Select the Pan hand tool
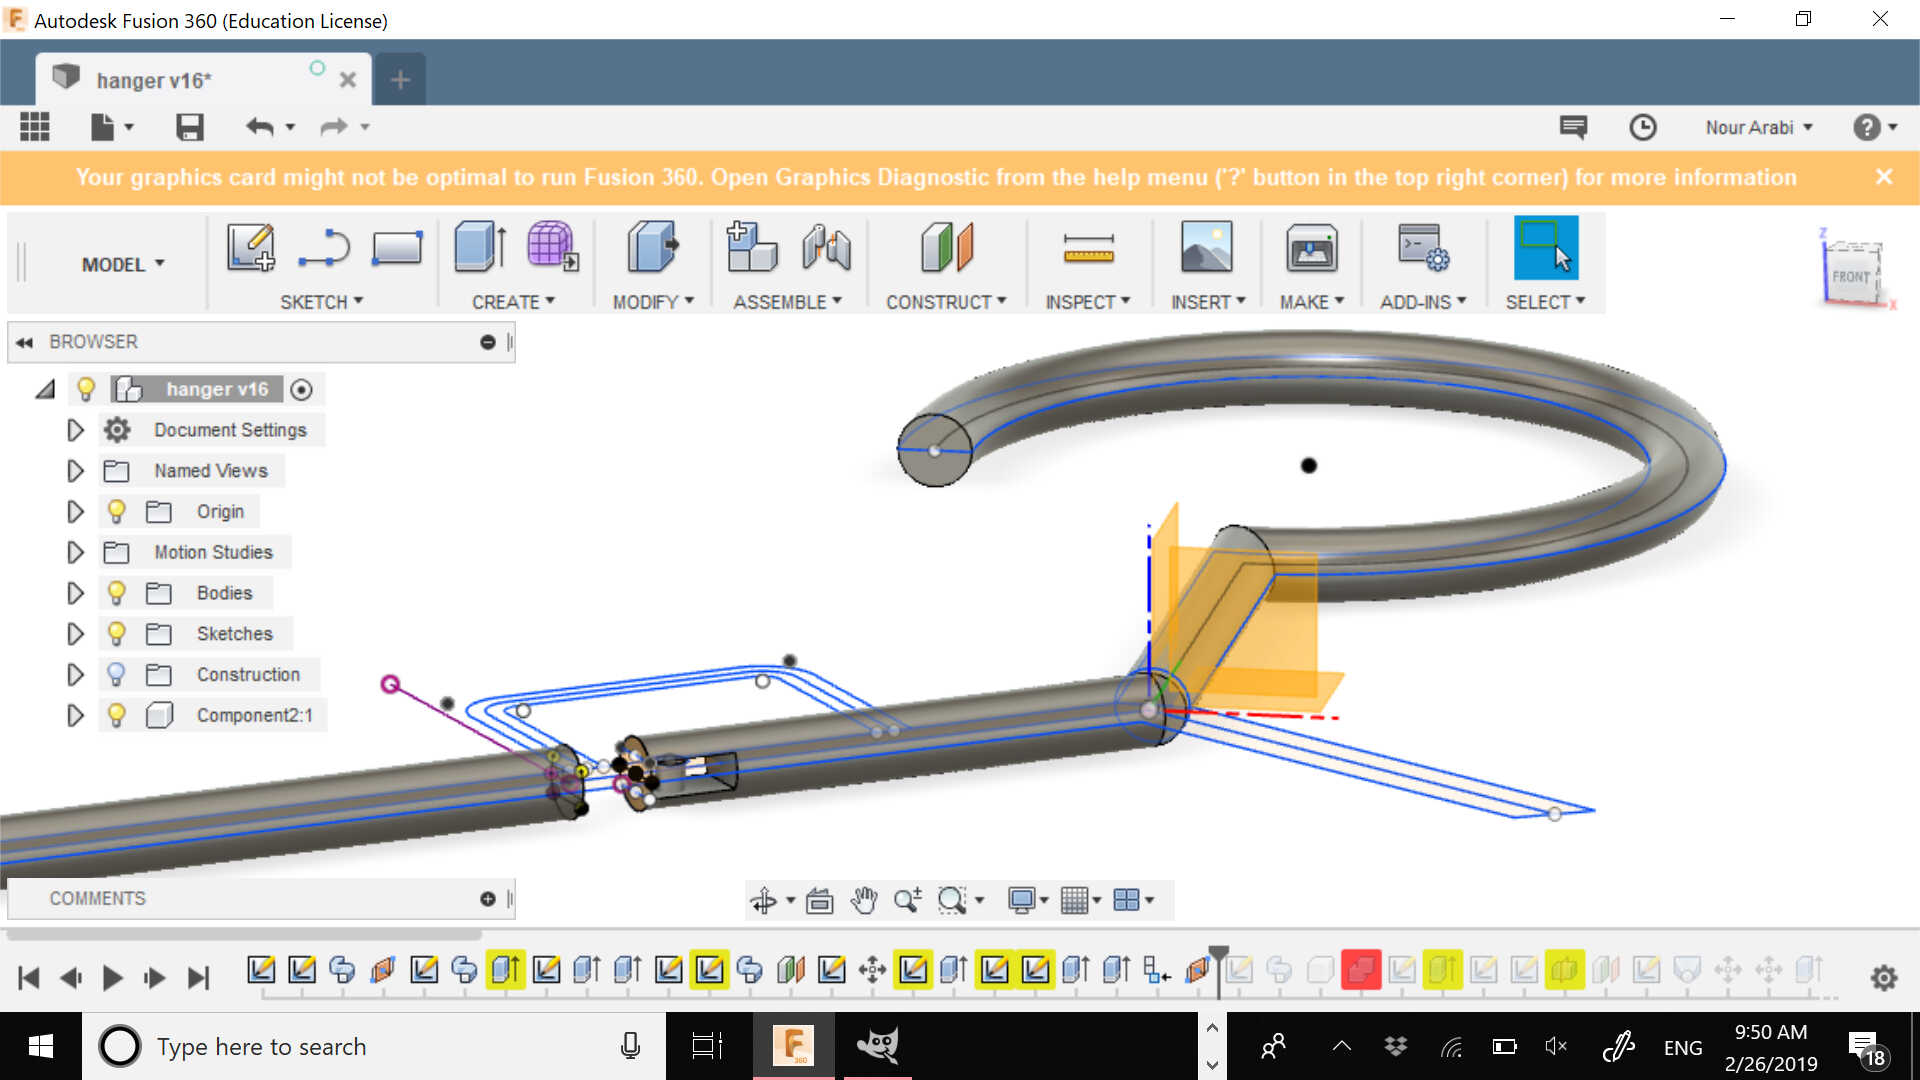The image size is (1920, 1080). tap(863, 901)
